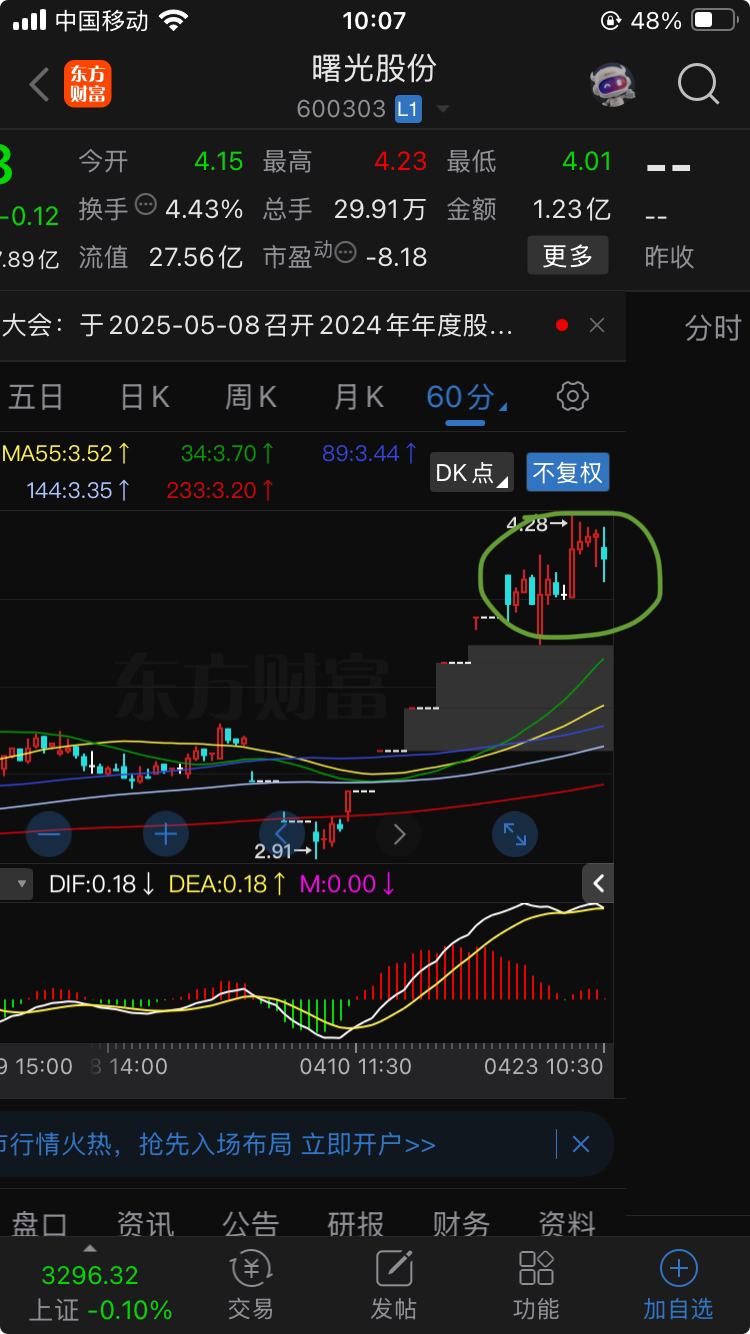The image size is (750, 1334).
Task: Tap the 34:3.70 moving average label
Action: (227, 453)
